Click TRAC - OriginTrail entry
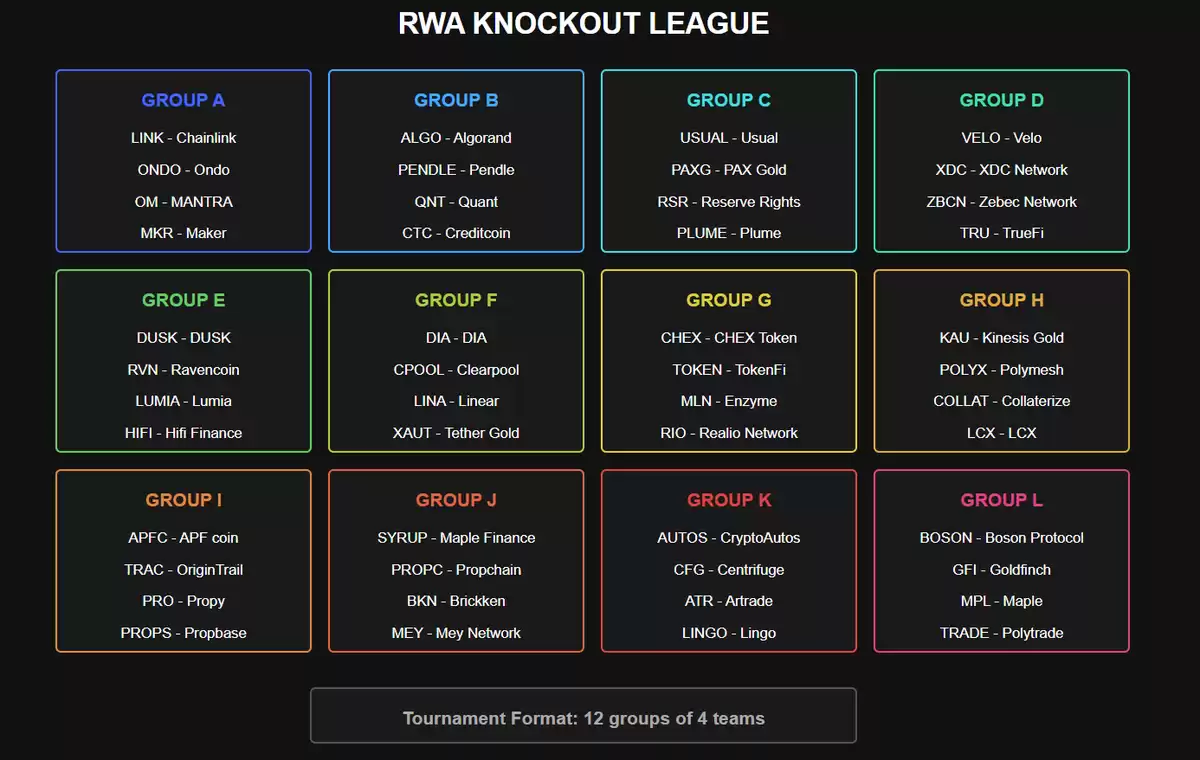This screenshot has height=760, width=1200. tap(183, 570)
